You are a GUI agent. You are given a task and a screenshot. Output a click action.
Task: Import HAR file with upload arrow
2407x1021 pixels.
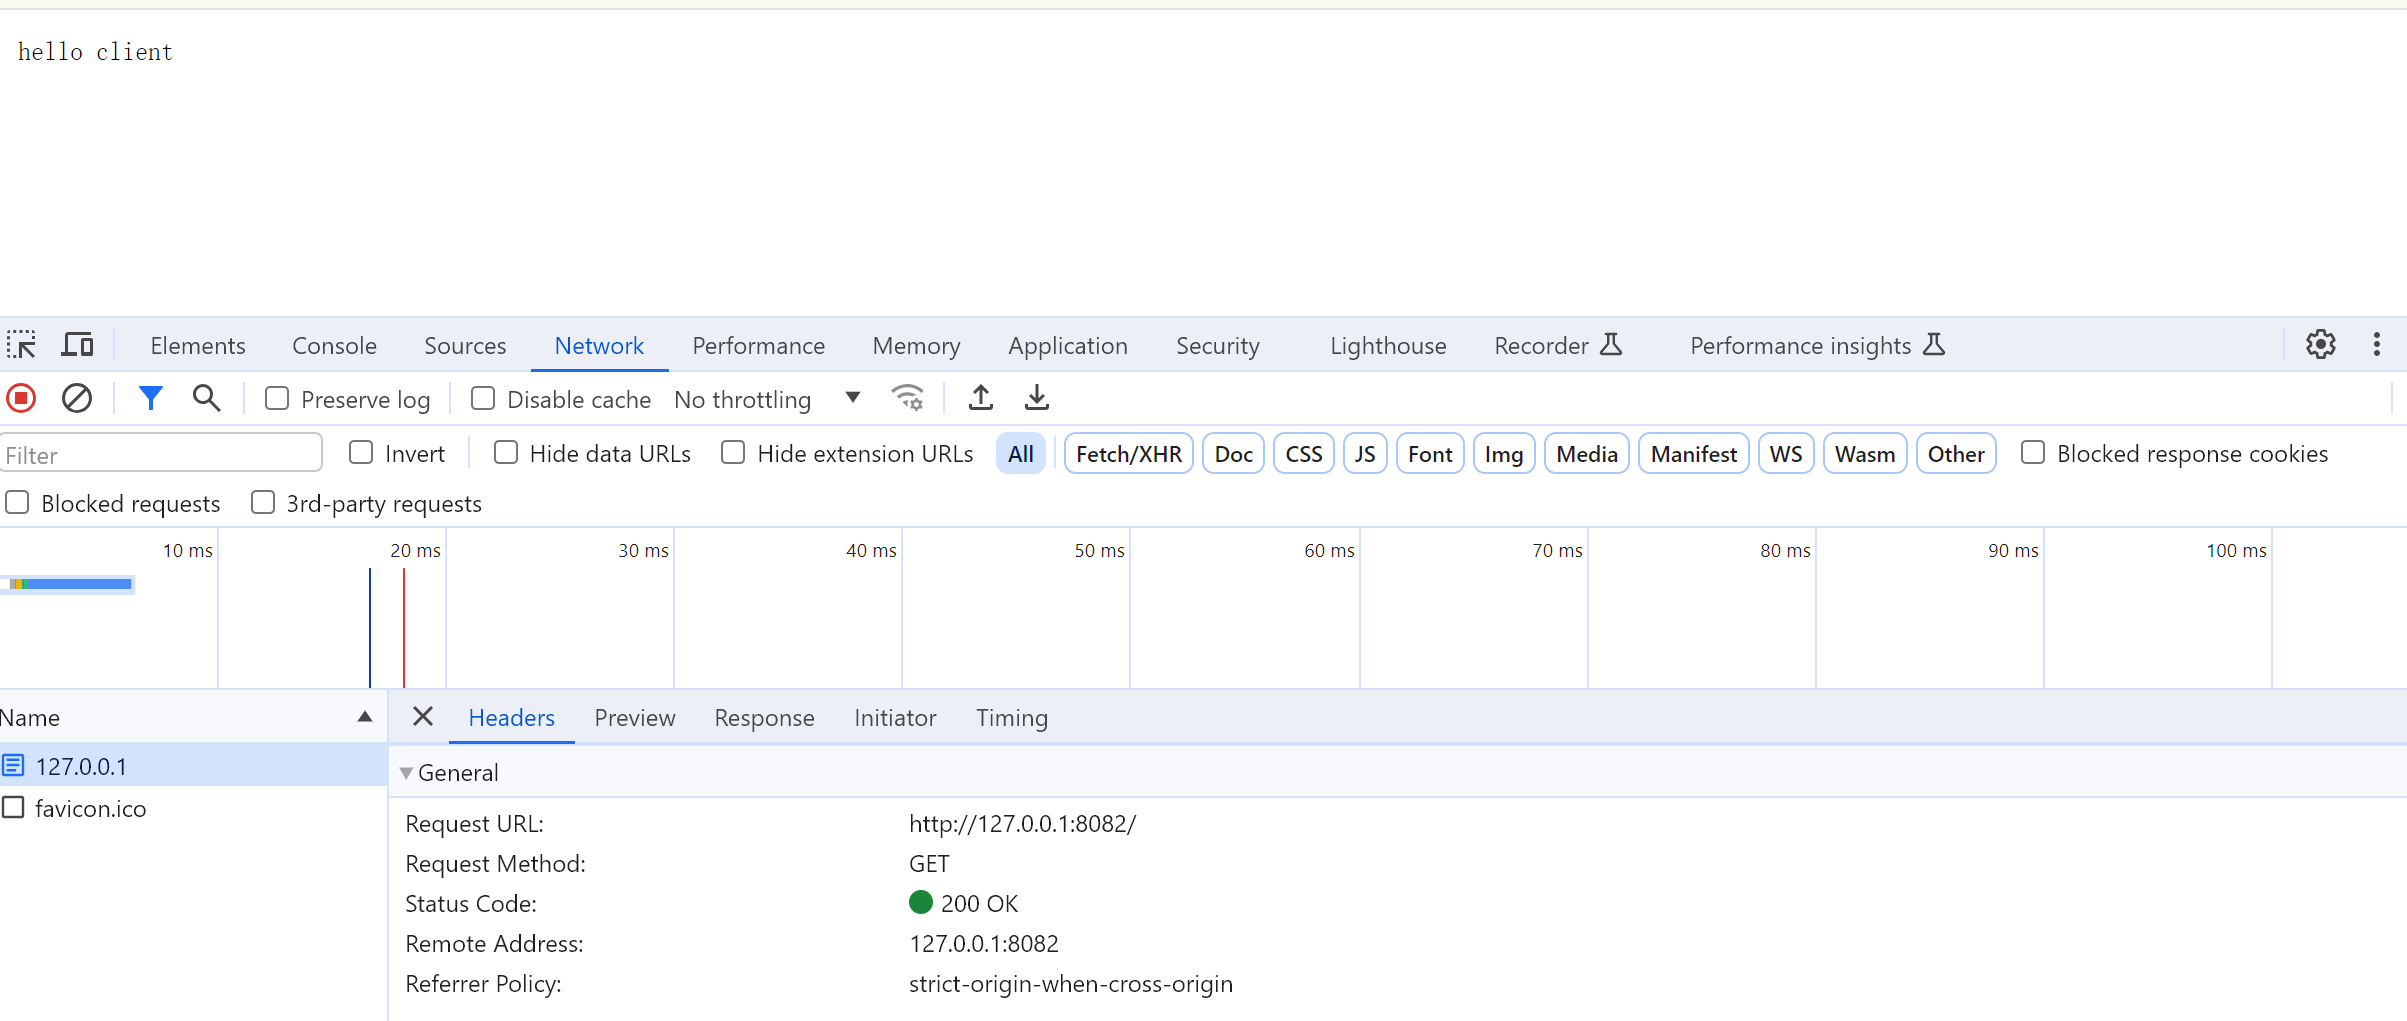pyautogui.click(x=981, y=399)
